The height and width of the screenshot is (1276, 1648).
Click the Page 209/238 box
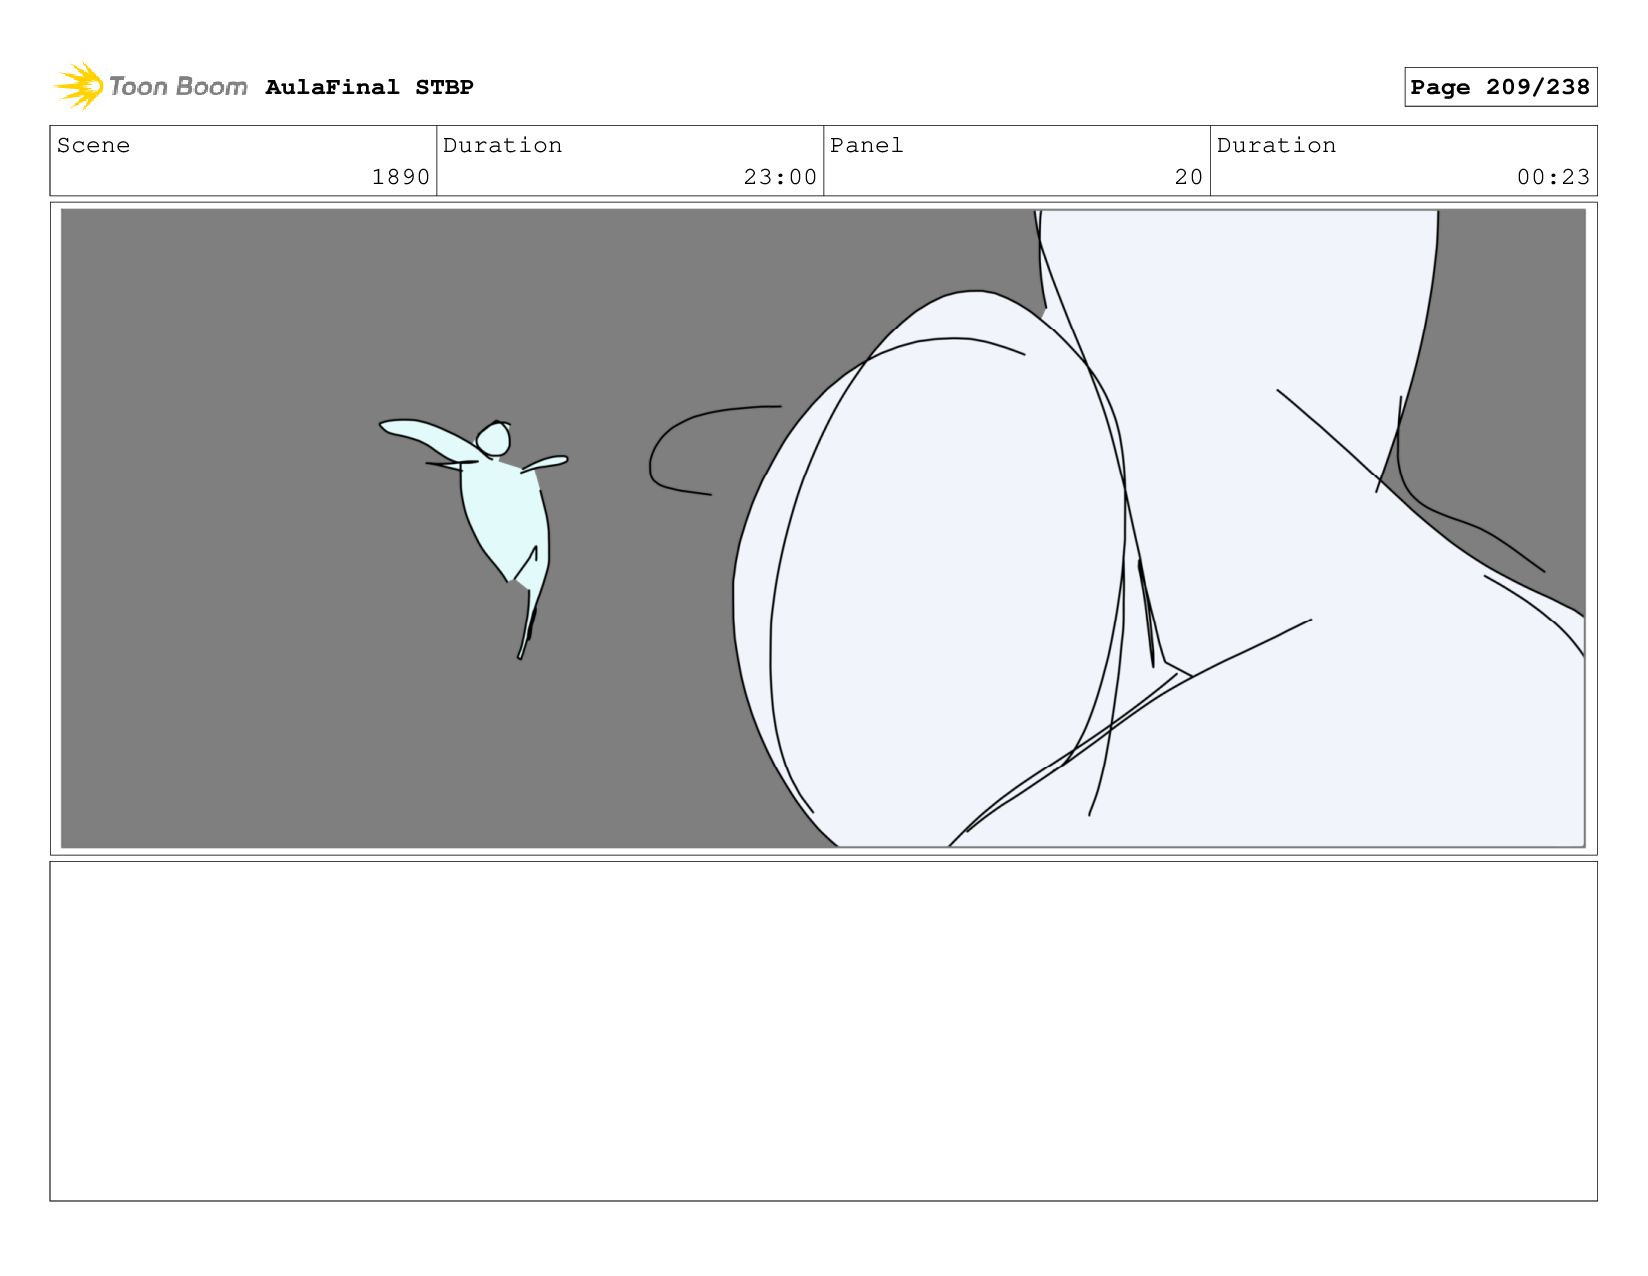pyautogui.click(x=1500, y=87)
